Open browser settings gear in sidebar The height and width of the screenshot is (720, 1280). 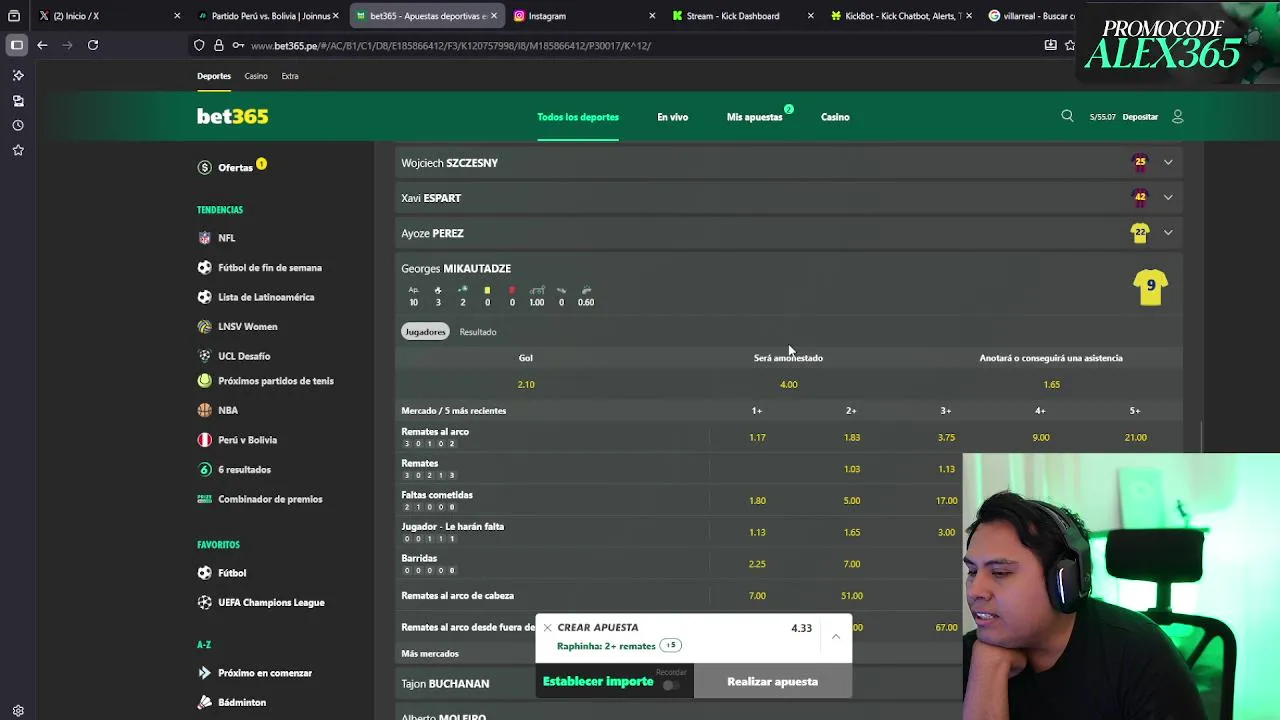coord(18,711)
